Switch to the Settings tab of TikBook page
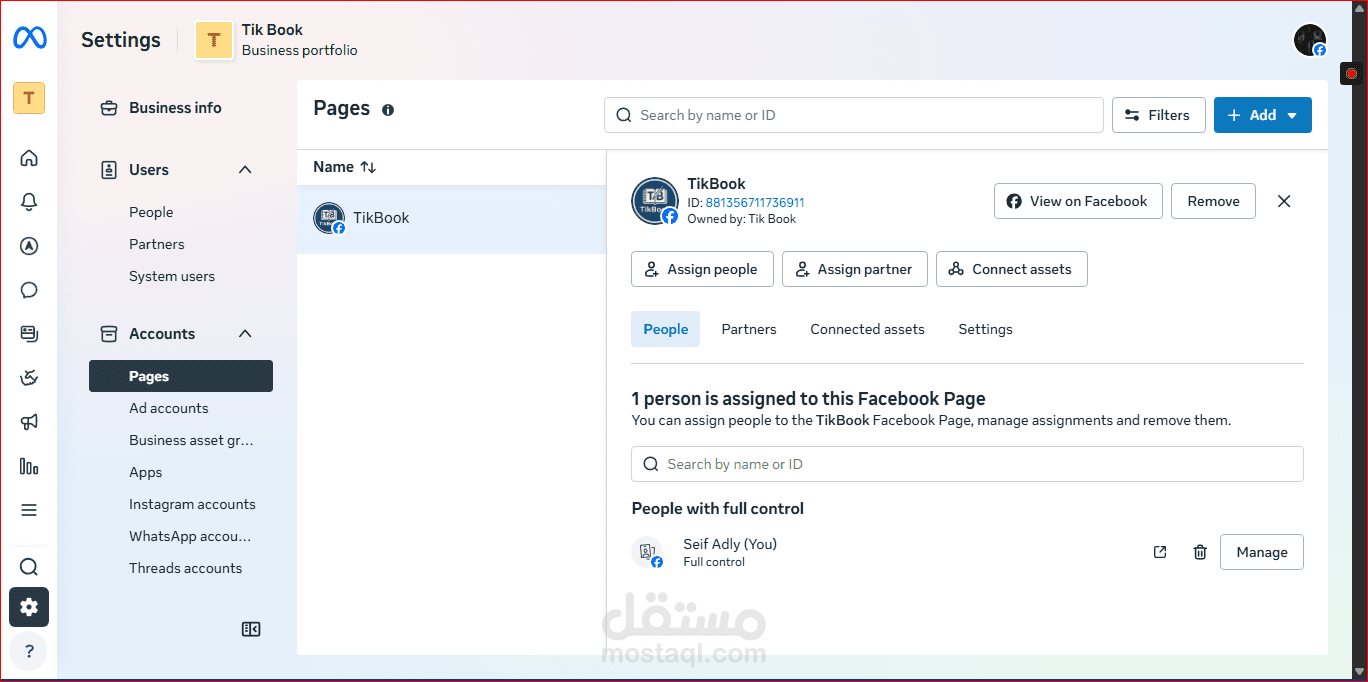The height and width of the screenshot is (682, 1368). 985,329
